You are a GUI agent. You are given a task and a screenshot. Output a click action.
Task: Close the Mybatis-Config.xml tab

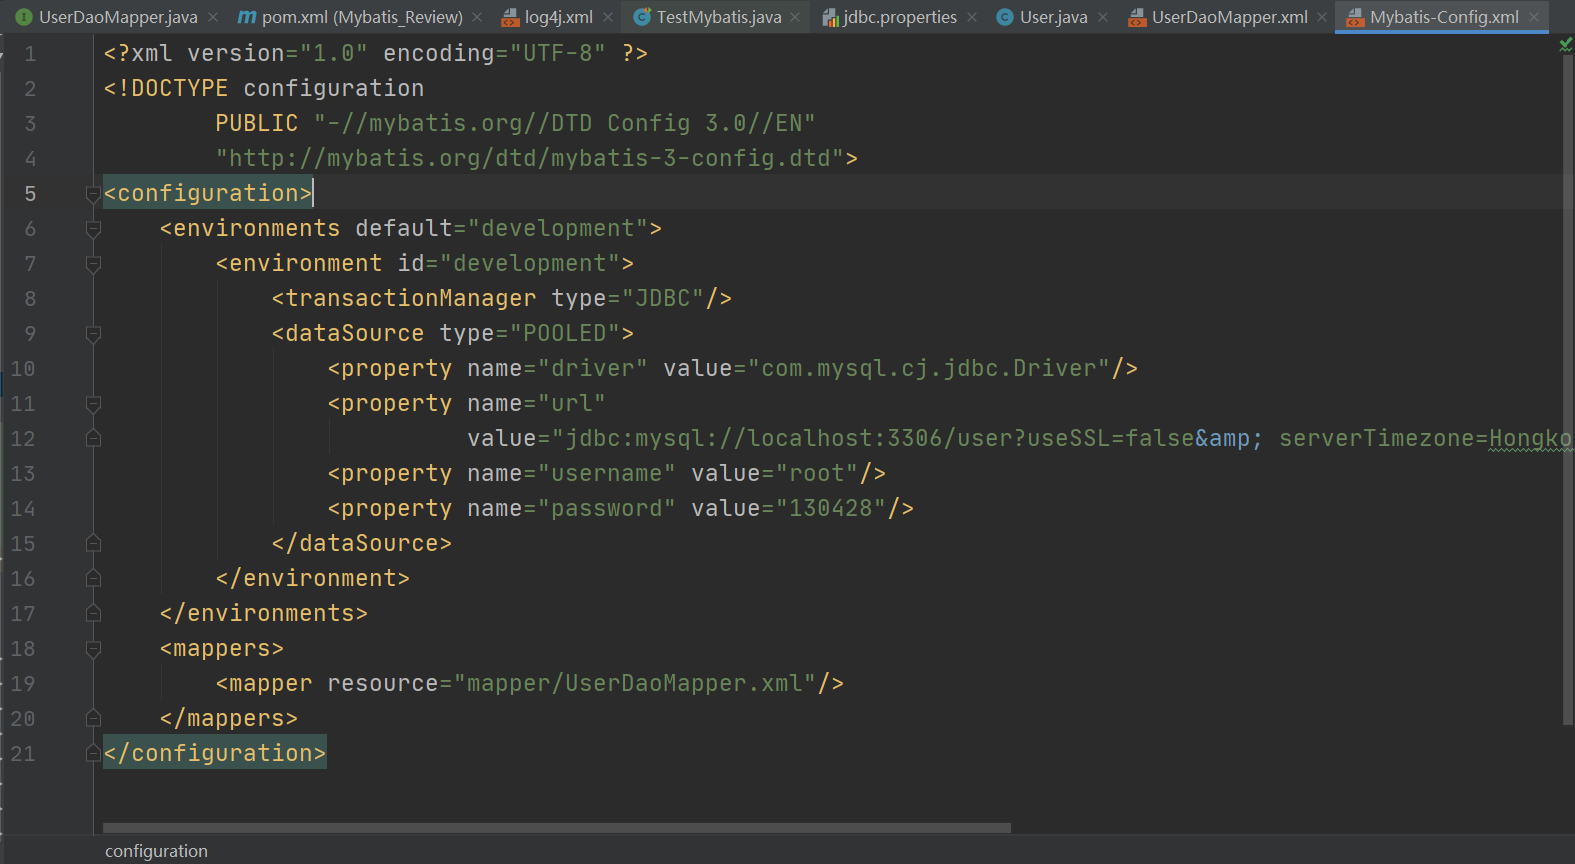(x=1534, y=17)
